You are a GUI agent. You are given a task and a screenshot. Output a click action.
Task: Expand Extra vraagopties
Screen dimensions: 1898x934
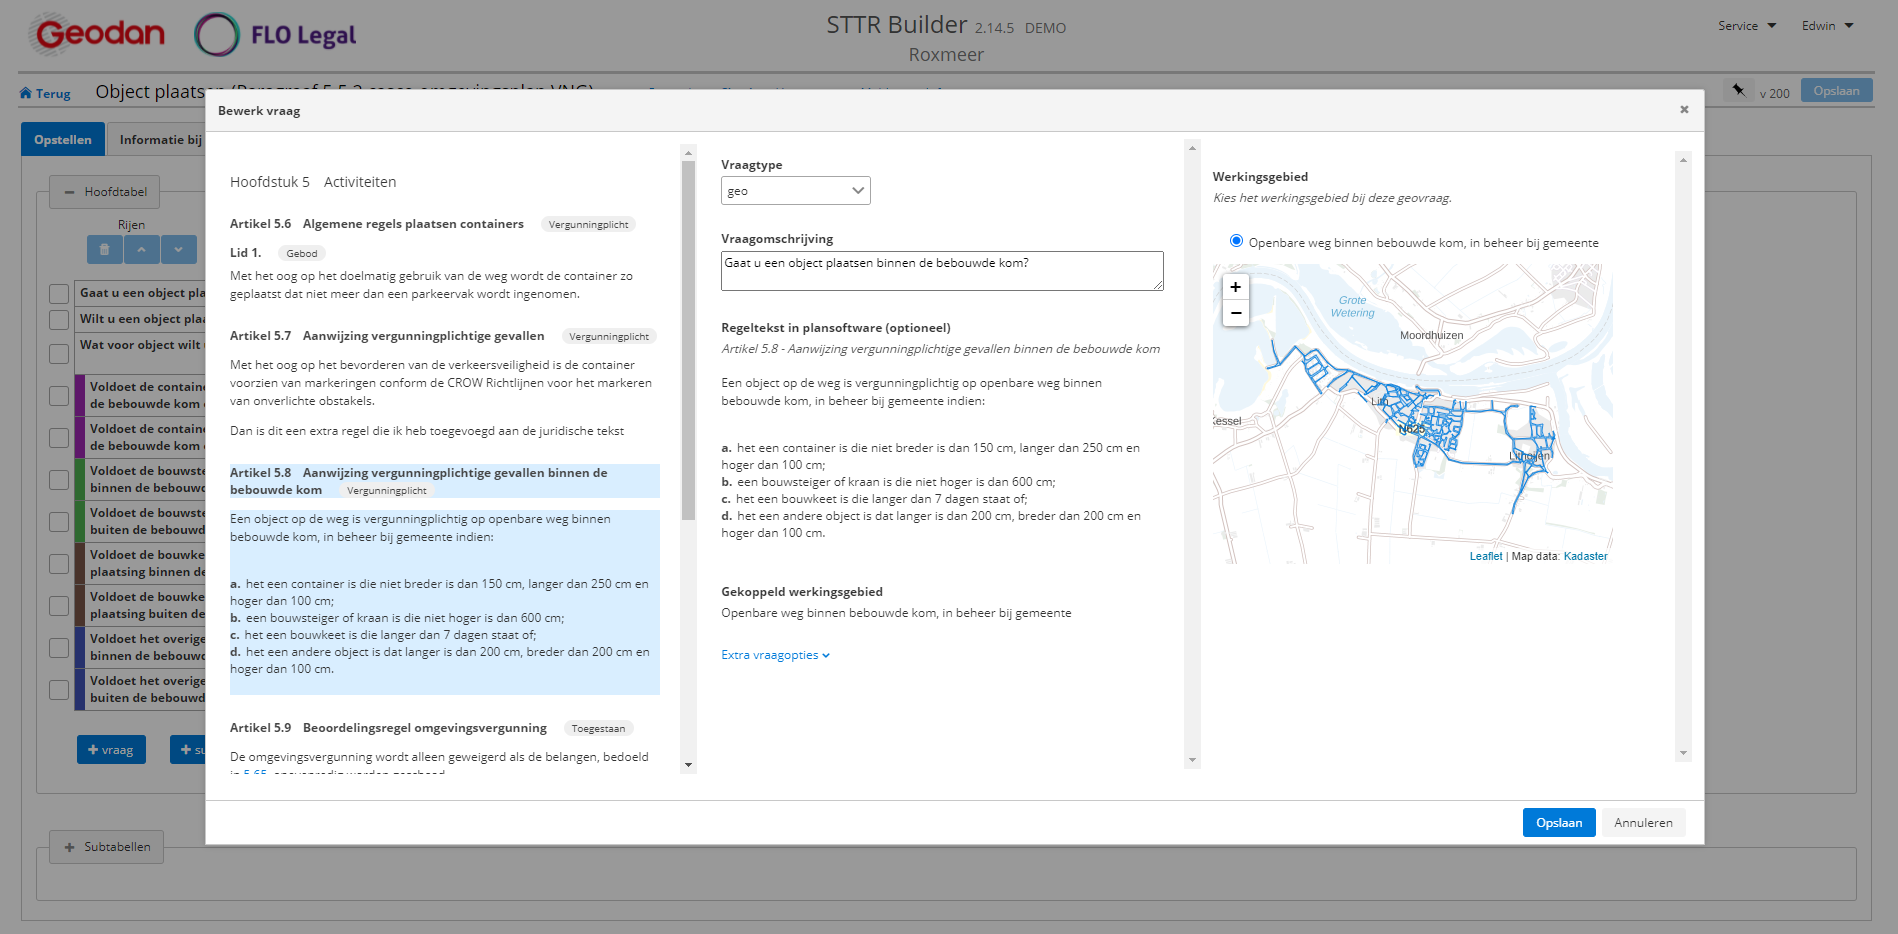775,655
